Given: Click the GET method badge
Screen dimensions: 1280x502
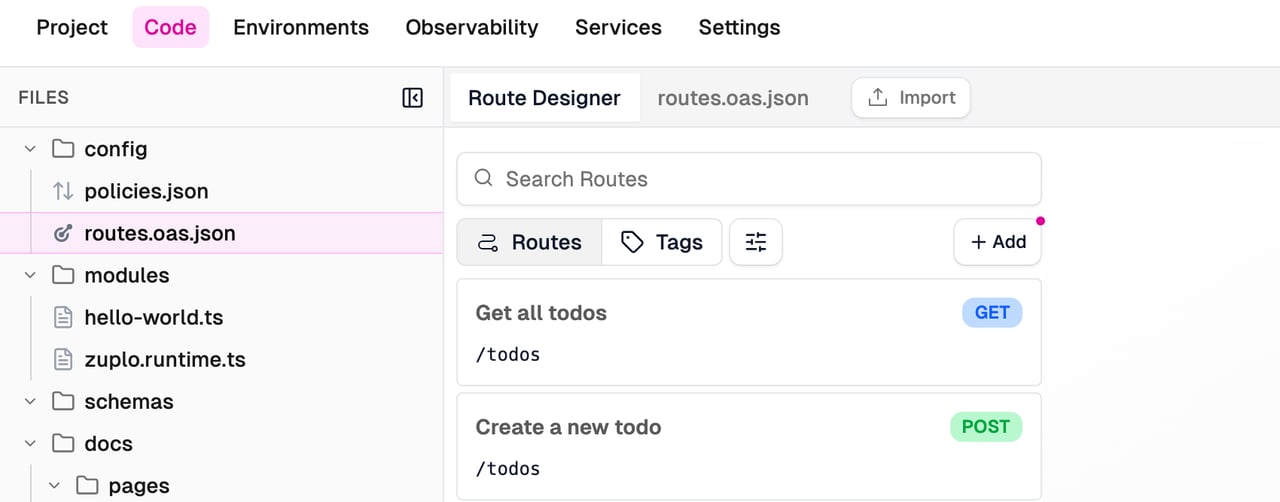Looking at the screenshot, I should [992, 313].
